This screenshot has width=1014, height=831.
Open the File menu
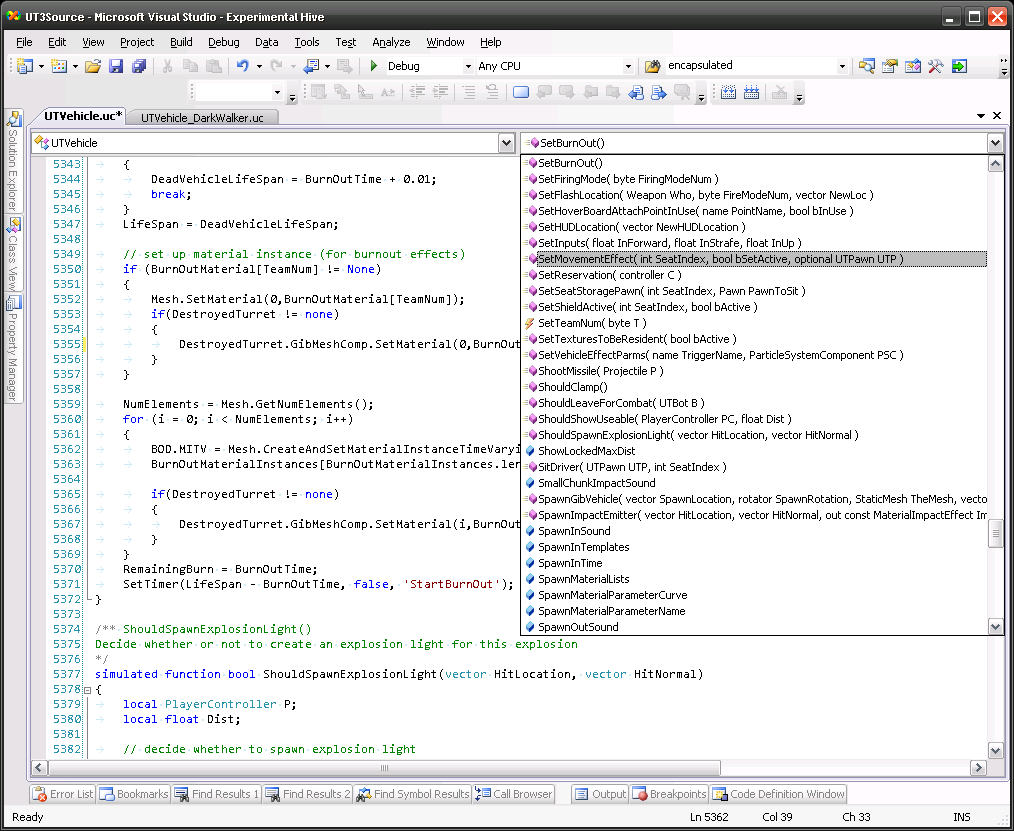pos(24,42)
